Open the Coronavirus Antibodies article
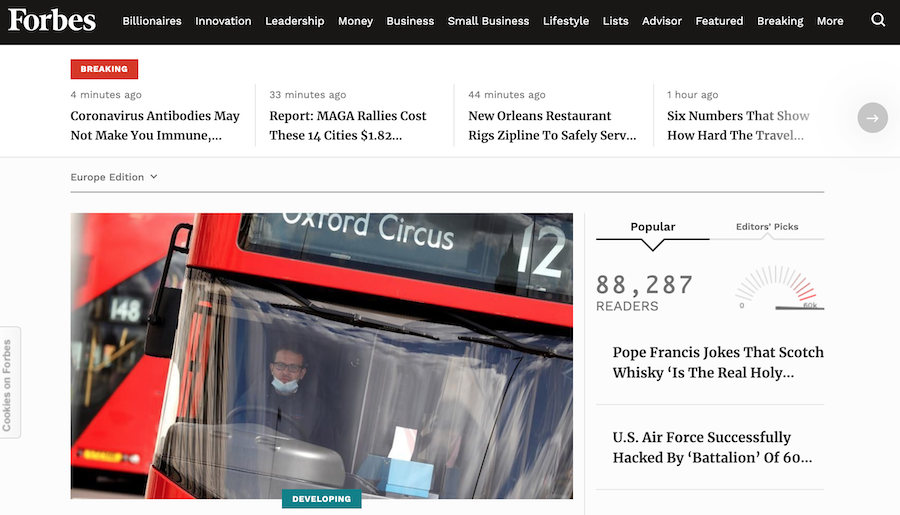900x515 pixels. coord(155,125)
